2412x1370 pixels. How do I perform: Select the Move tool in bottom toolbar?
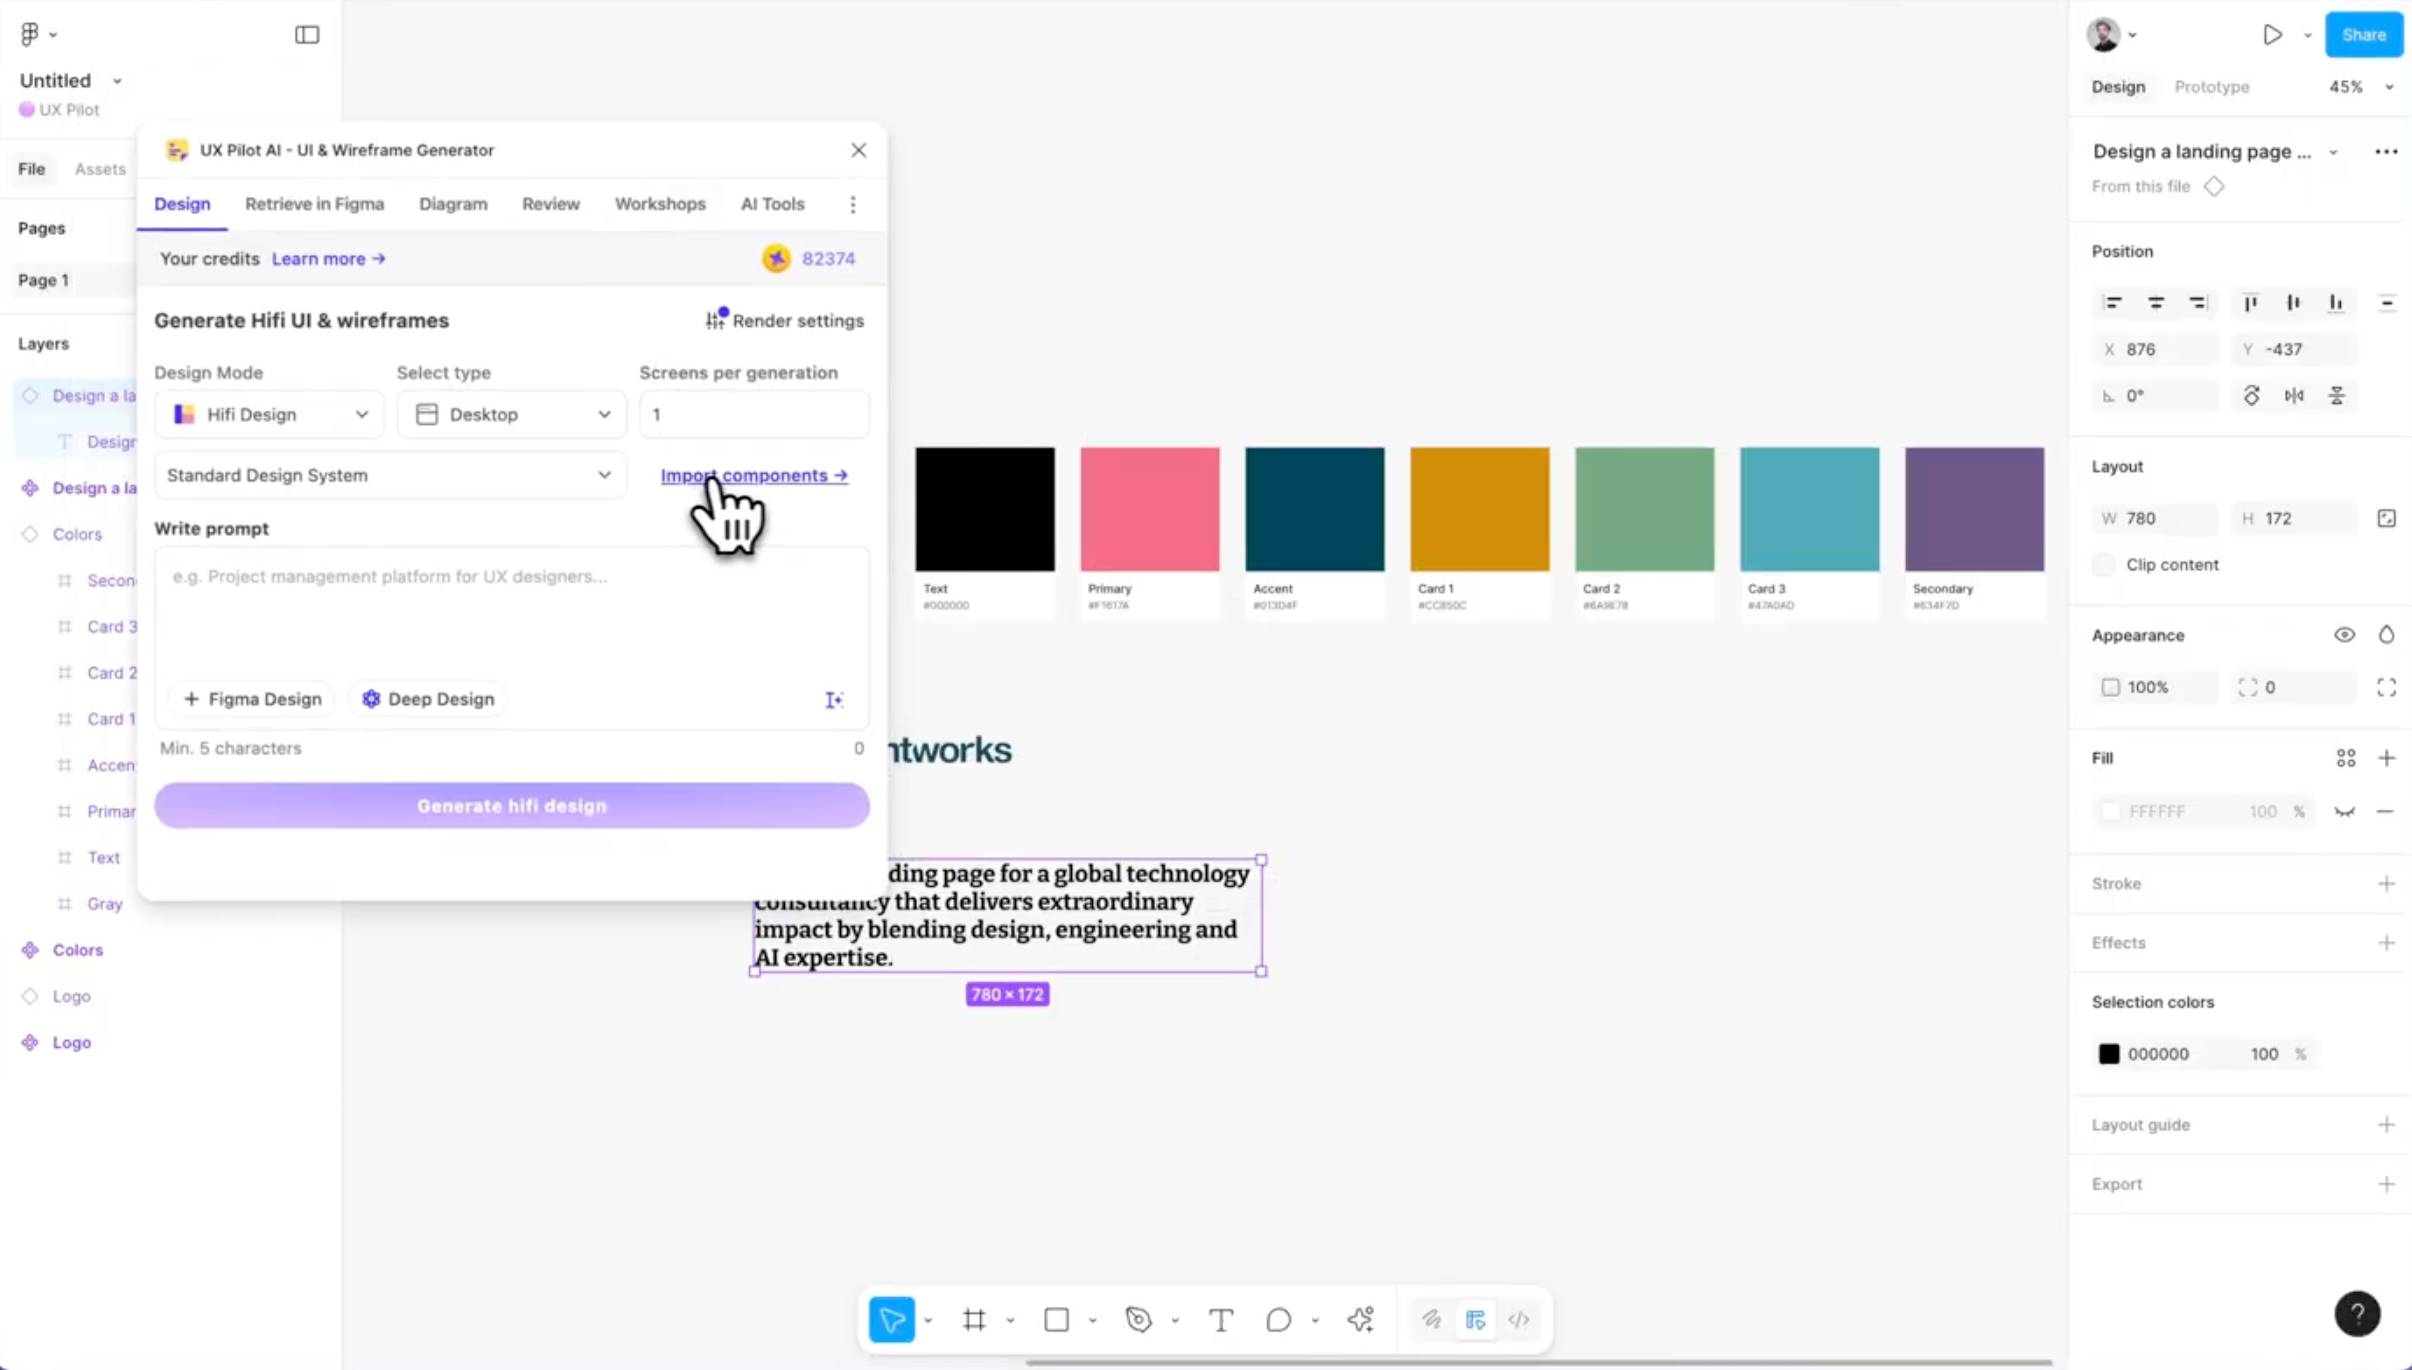892,1320
